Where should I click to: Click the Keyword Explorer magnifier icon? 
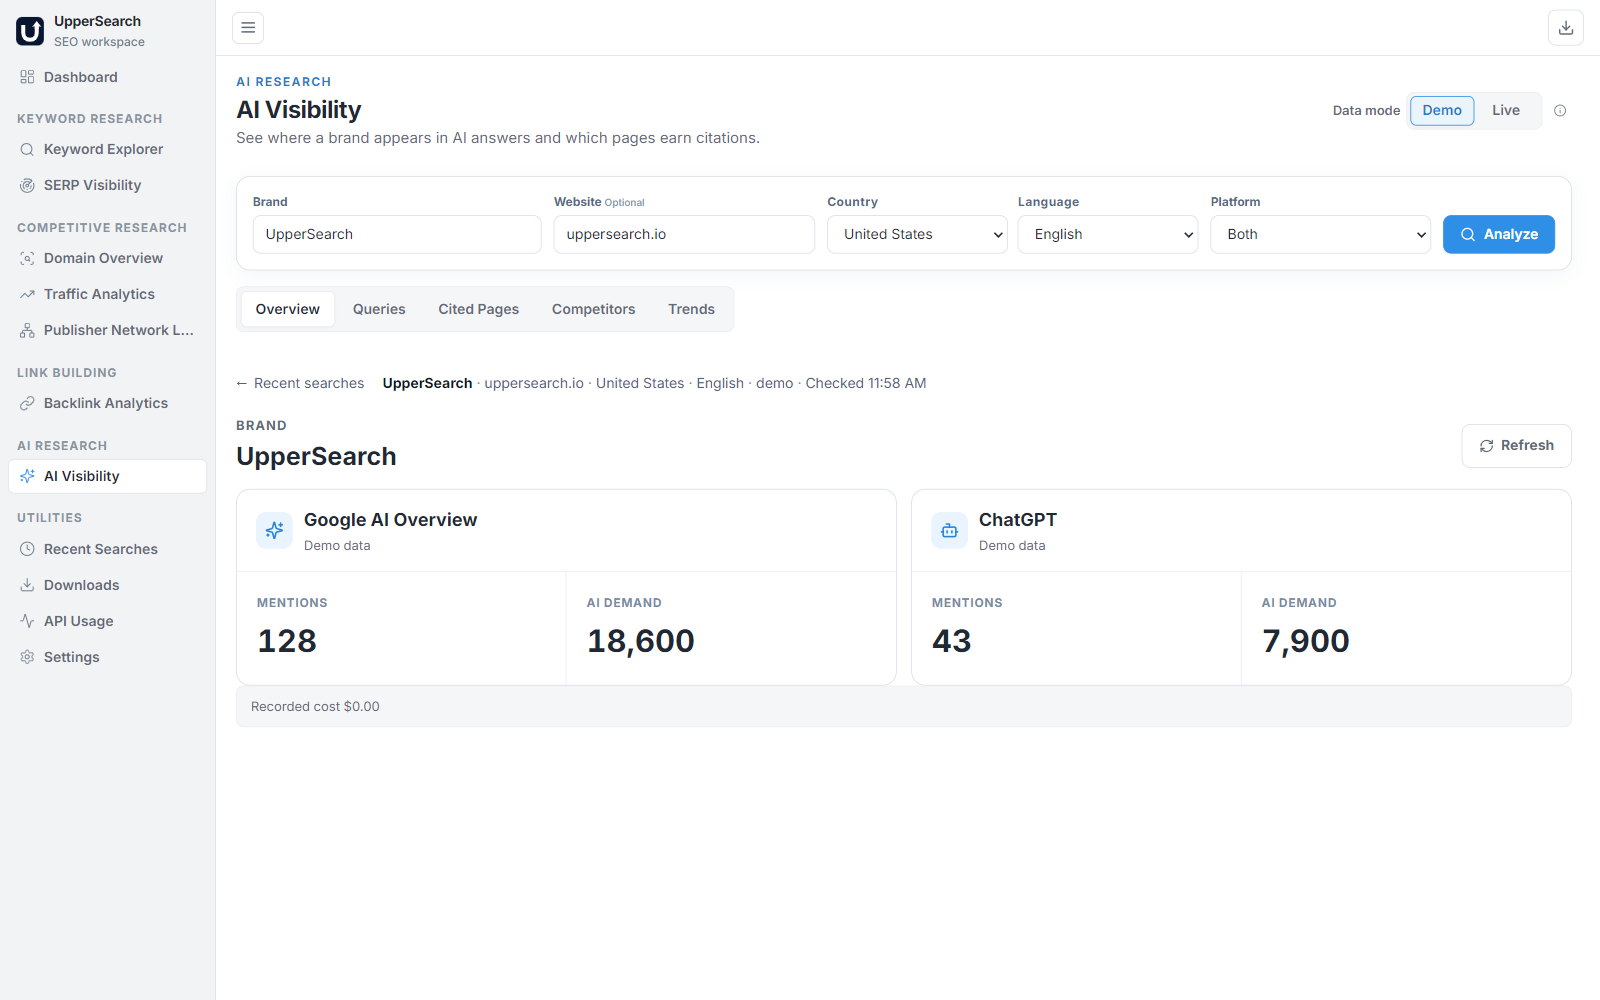click(27, 149)
